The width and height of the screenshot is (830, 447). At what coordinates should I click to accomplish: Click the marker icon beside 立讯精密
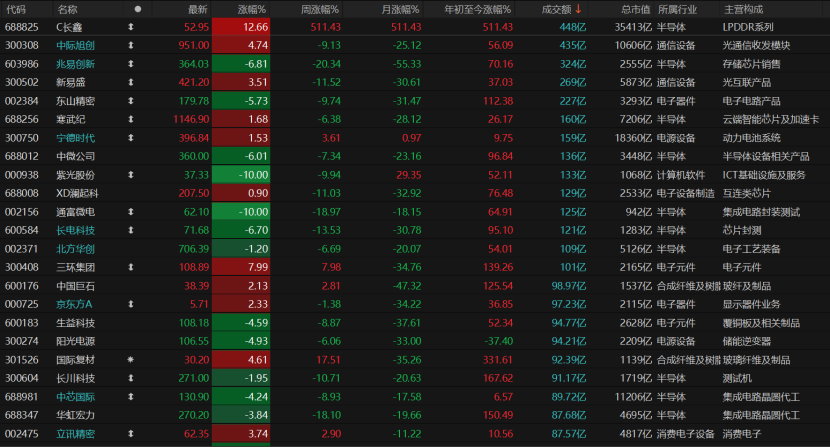pyautogui.click(x=131, y=434)
